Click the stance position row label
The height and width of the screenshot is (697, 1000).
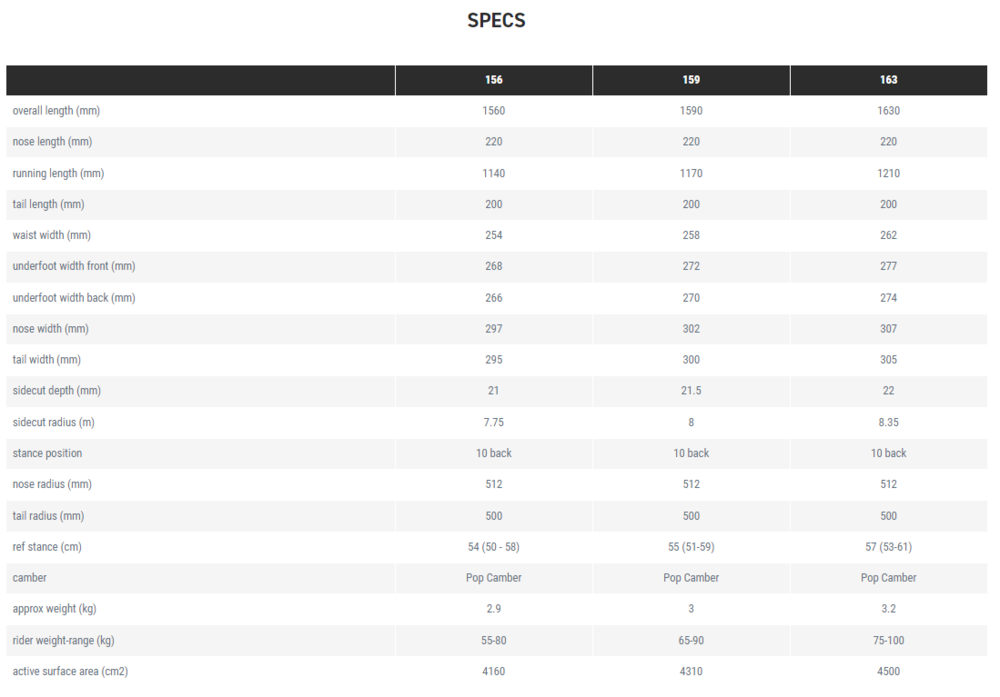(x=47, y=453)
